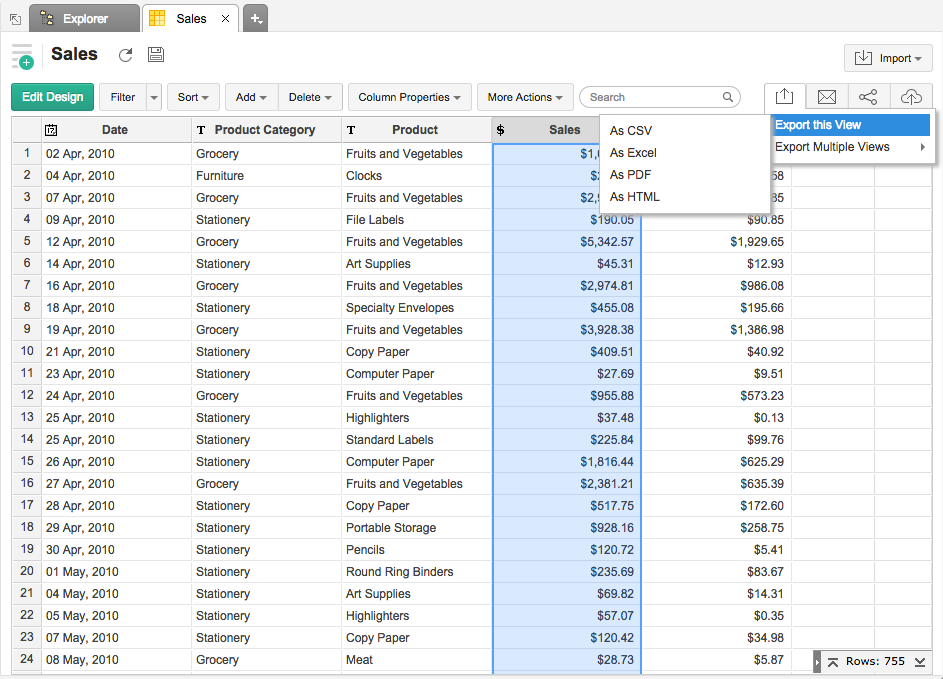Open the email envelope icon

tap(826, 97)
